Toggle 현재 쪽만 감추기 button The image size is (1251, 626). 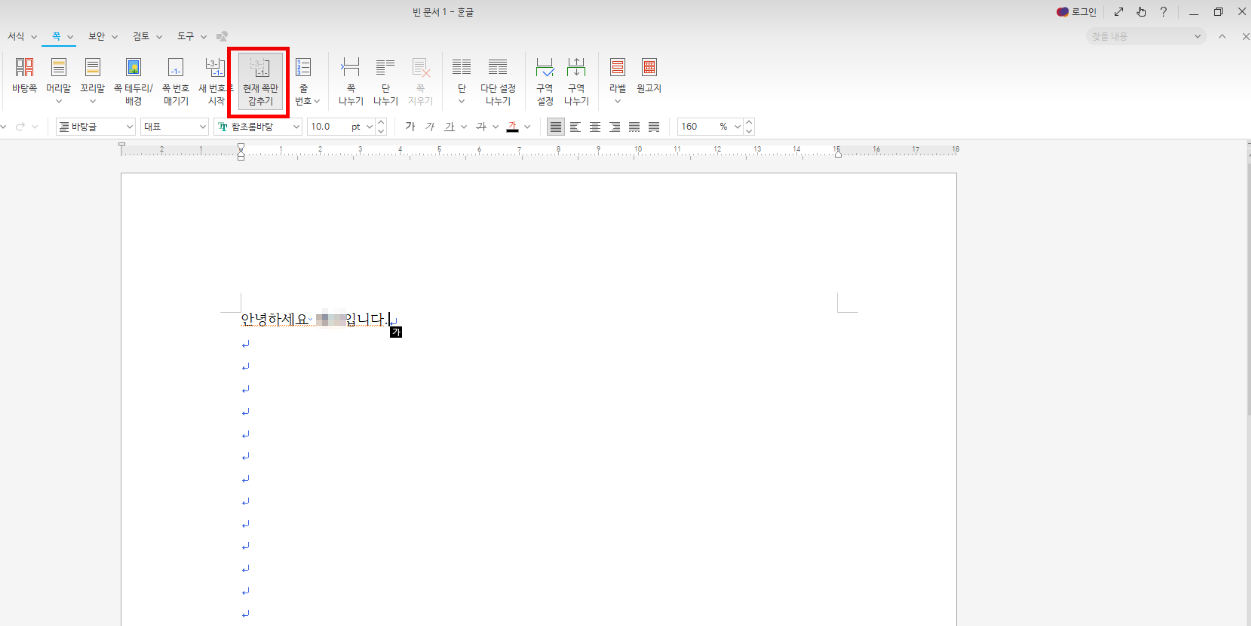pyautogui.click(x=259, y=79)
